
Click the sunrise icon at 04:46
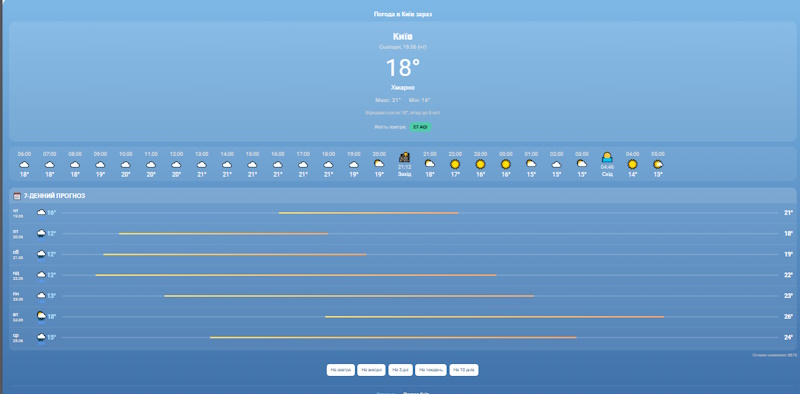607,157
